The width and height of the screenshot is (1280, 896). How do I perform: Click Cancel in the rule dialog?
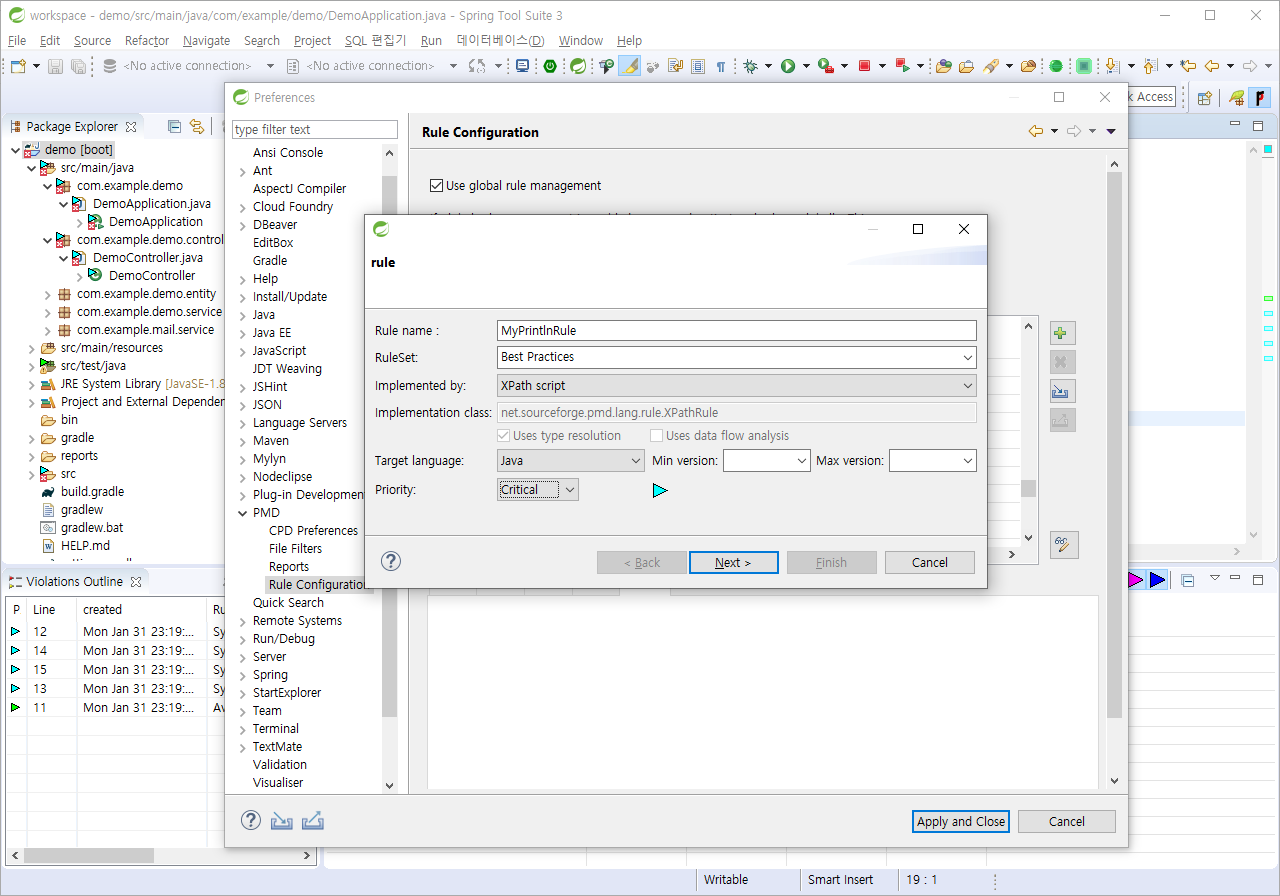coord(930,562)
